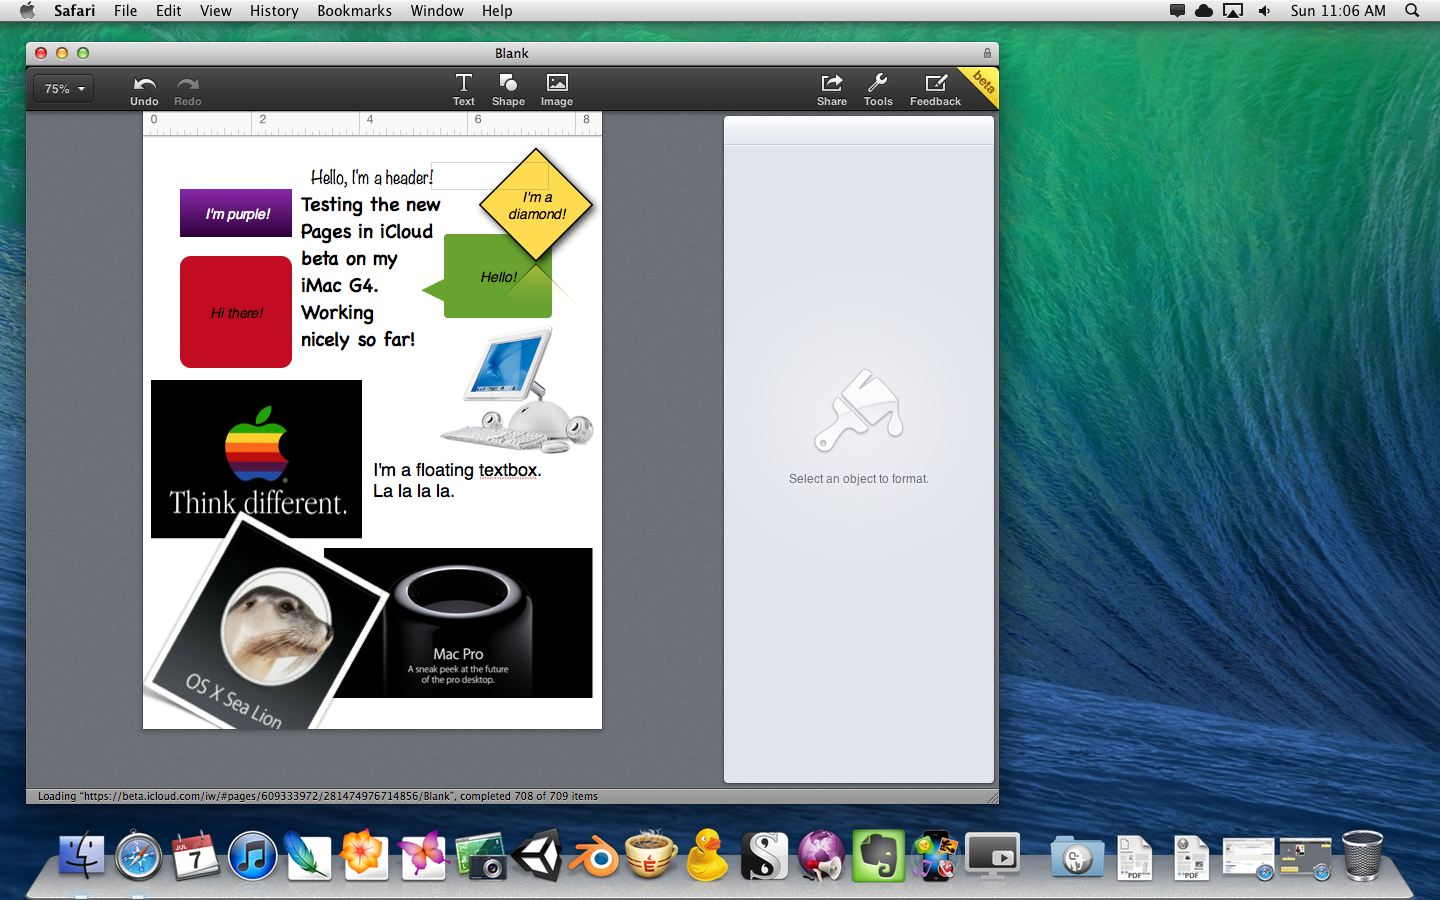1440x900 pixels.
Task: Open the camera photo app in Dock
Action: click(x=481, y=856)
